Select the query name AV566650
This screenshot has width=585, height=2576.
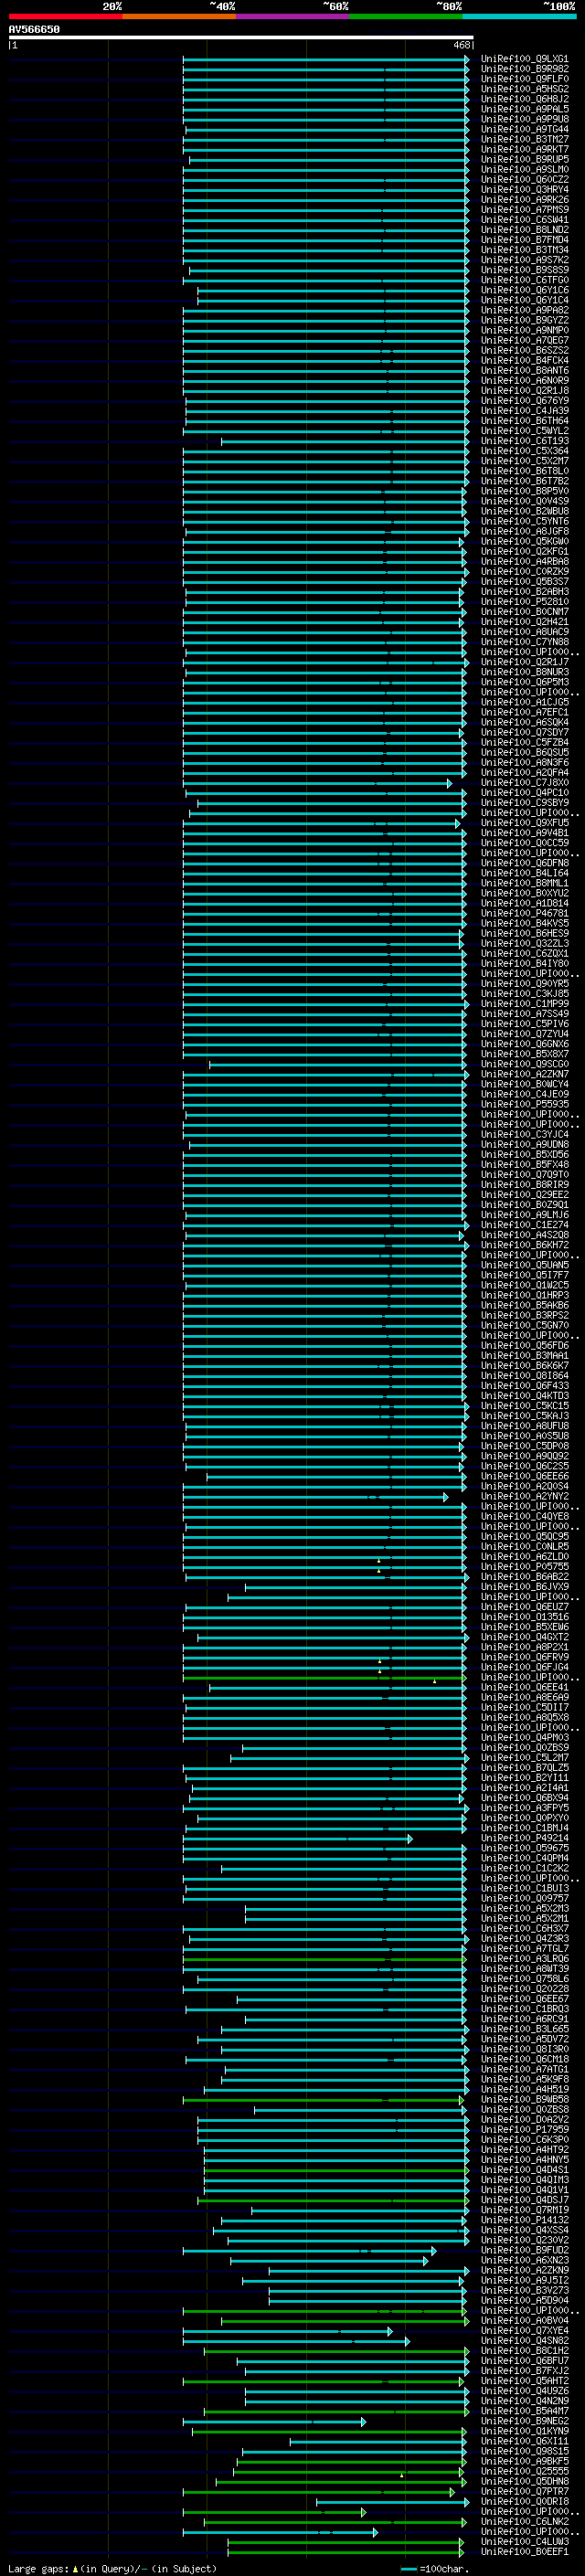tap(34, 30)
